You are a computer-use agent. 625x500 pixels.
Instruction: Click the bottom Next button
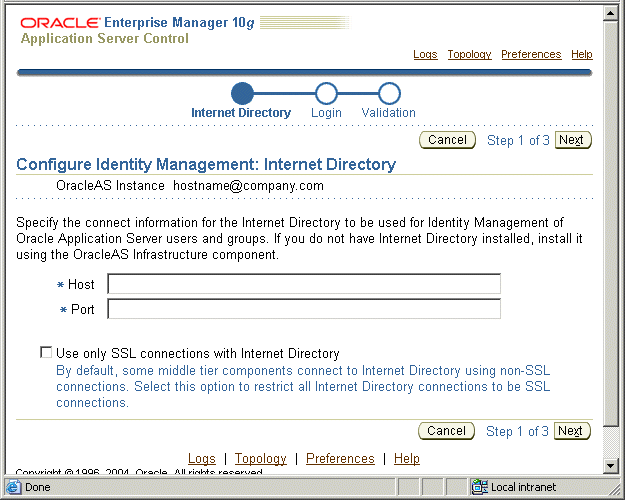point(572,431)
